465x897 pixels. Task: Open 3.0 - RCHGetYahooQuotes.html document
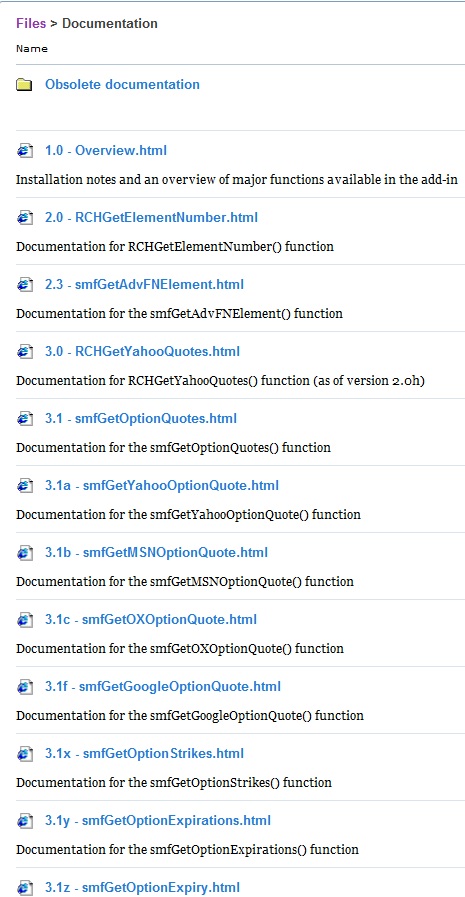coord(142,351)
